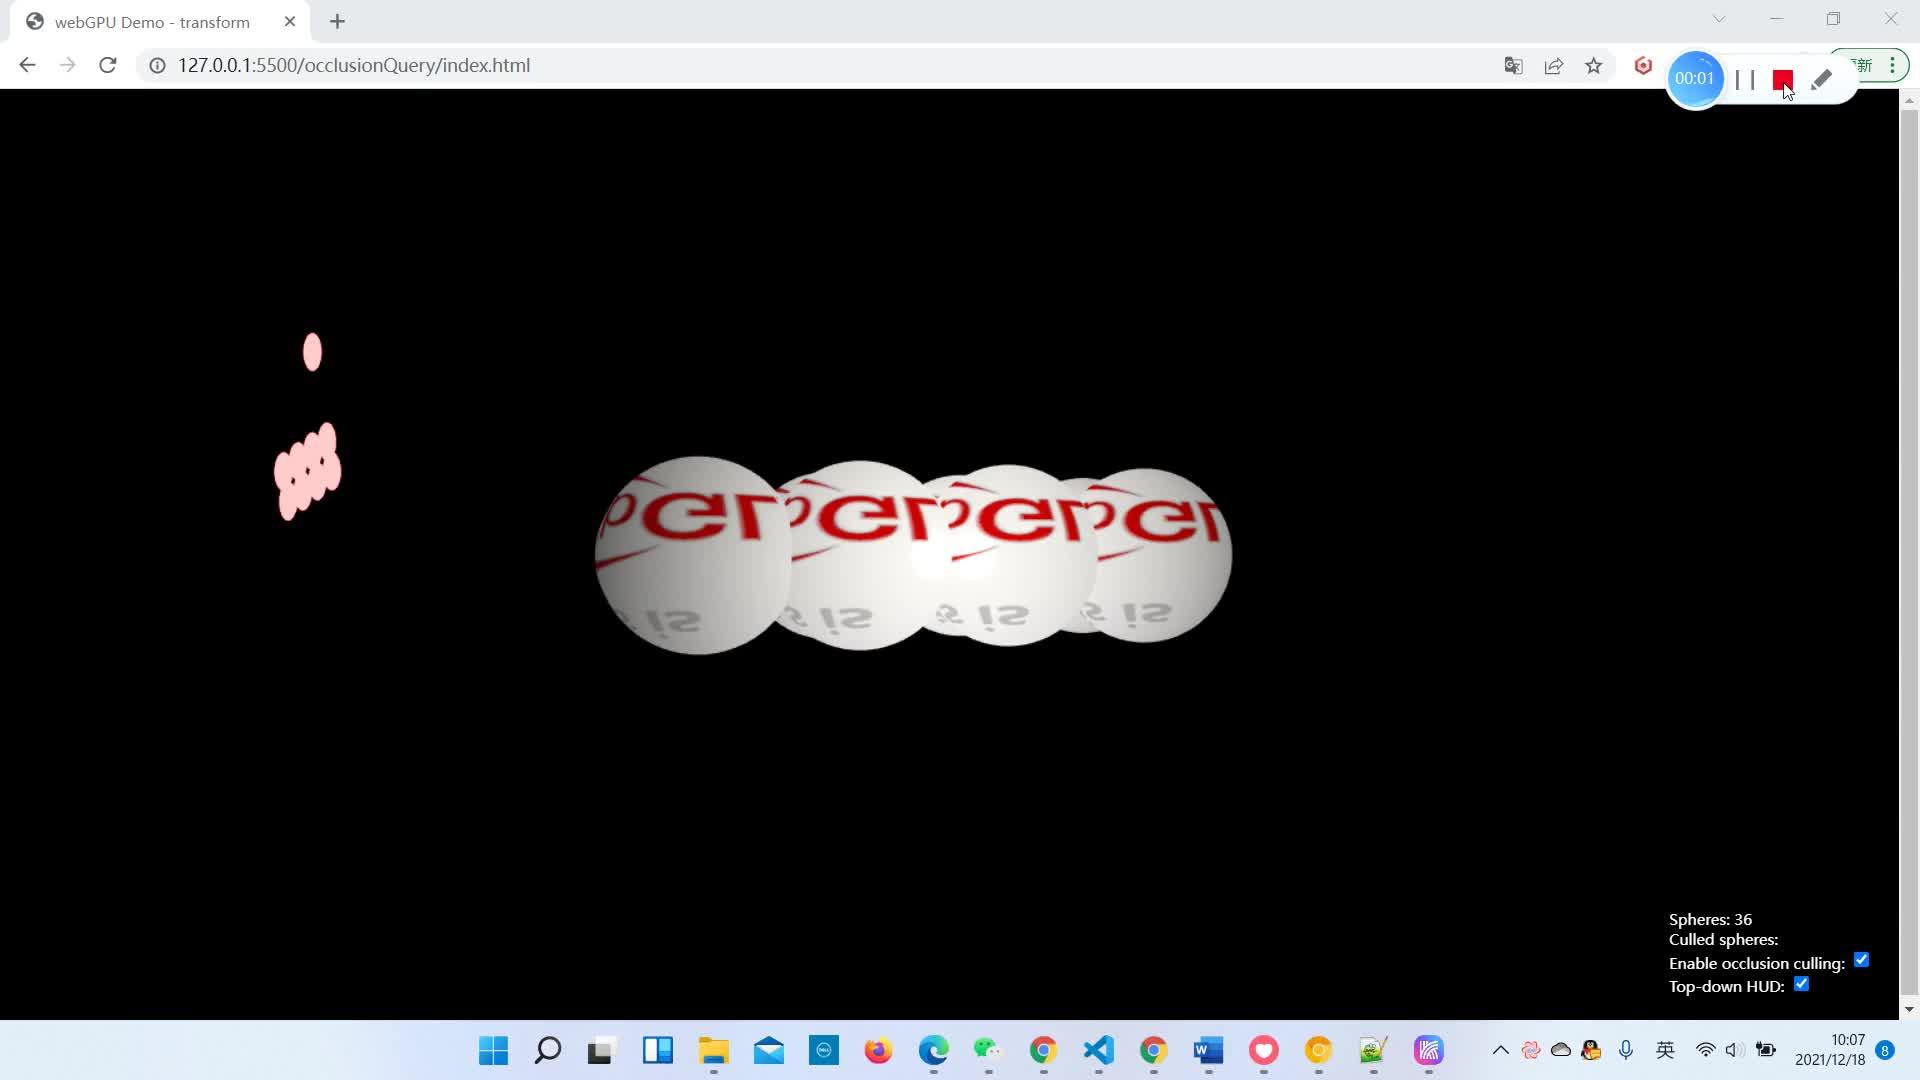Go back to the previous page
This screenshot has width=1920, height=1080.
click(x=27, y=65)
